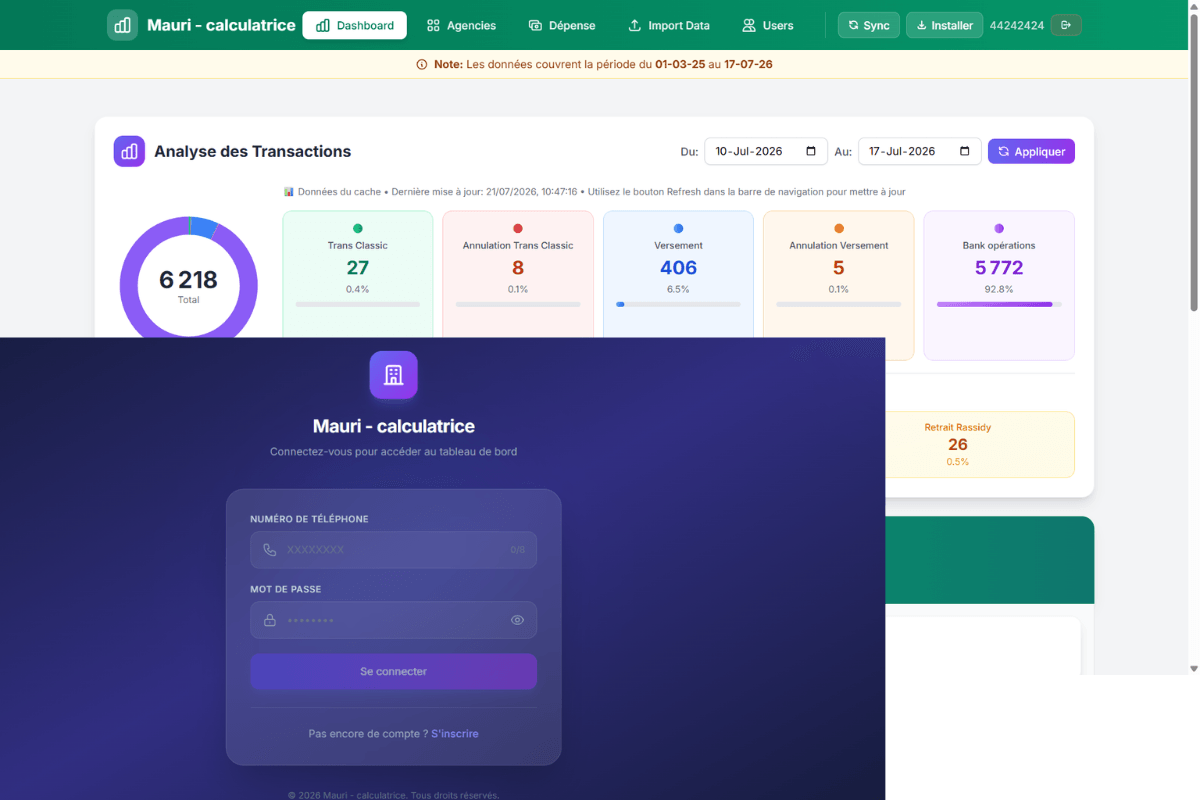This screenshot has height=800, width=1200.
Task: Open calendar picker for the Au date
Action: click(x=965, y=151)
